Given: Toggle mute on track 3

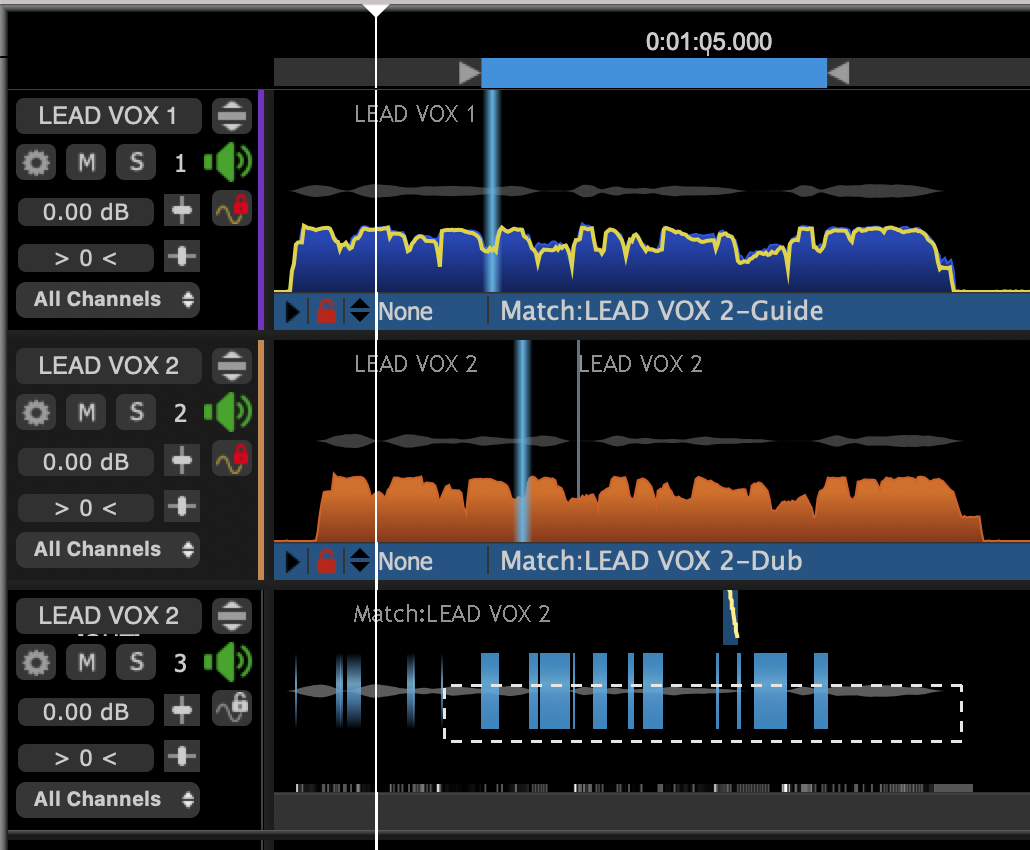Looking at the screenshot, I should [x=87, y=661].
